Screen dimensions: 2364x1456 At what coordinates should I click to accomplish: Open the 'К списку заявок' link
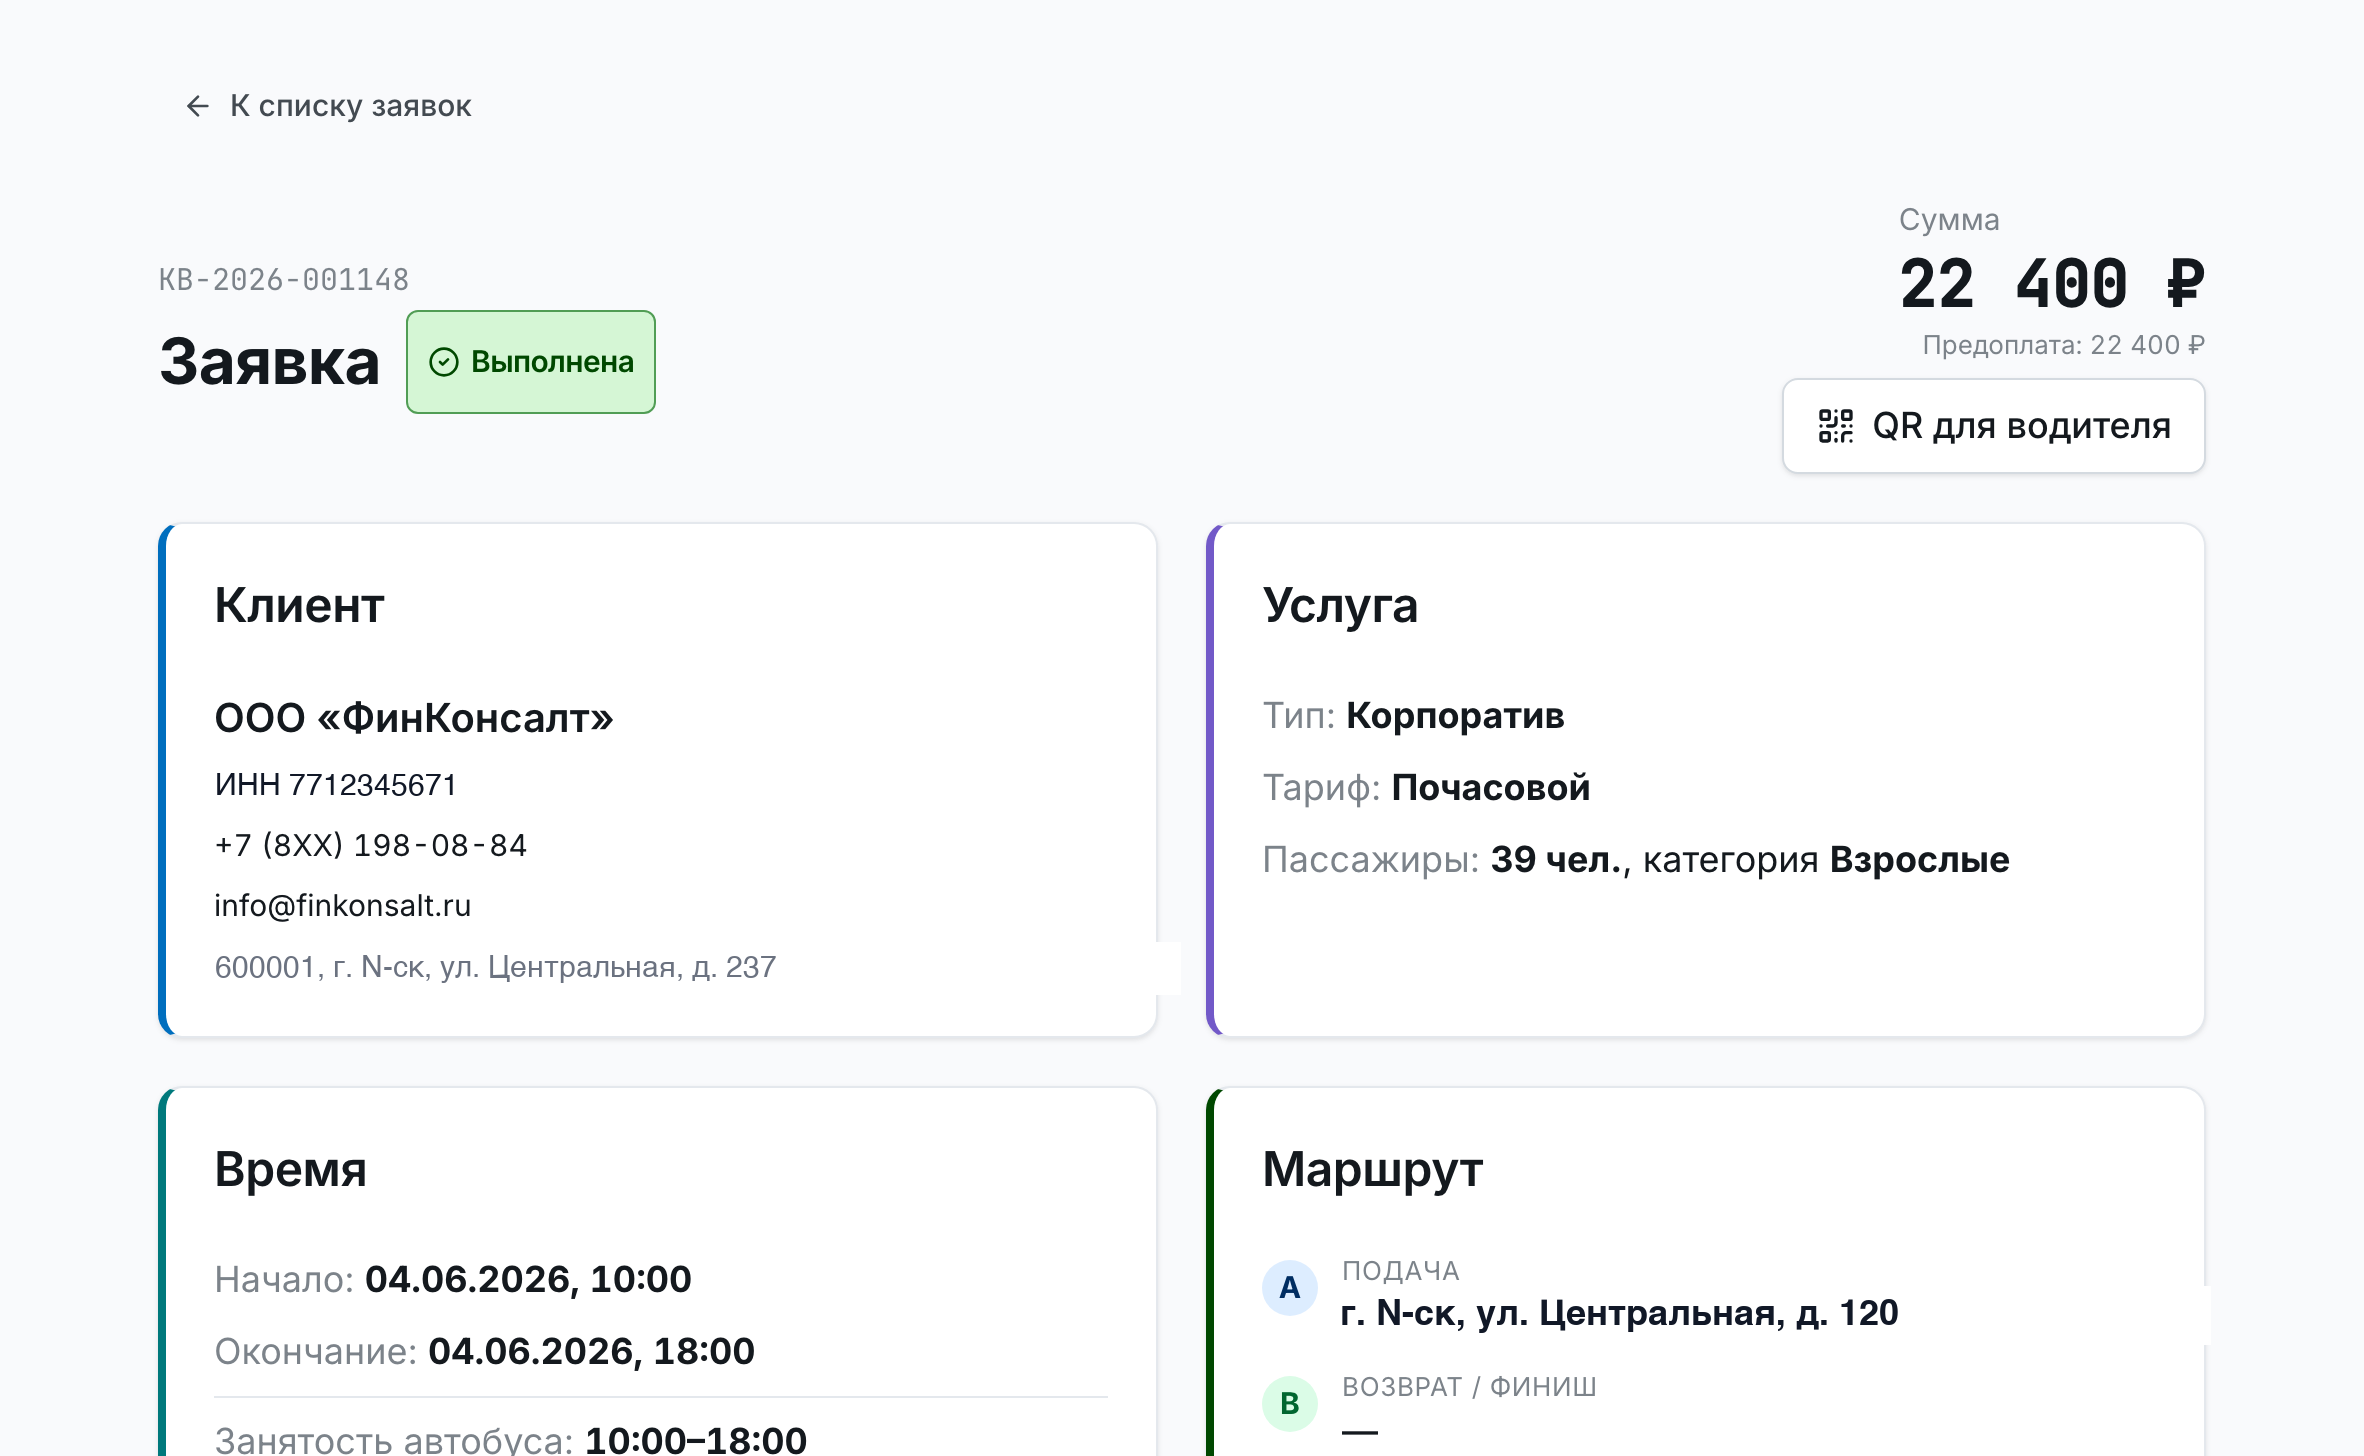click(x=328, y=106)
